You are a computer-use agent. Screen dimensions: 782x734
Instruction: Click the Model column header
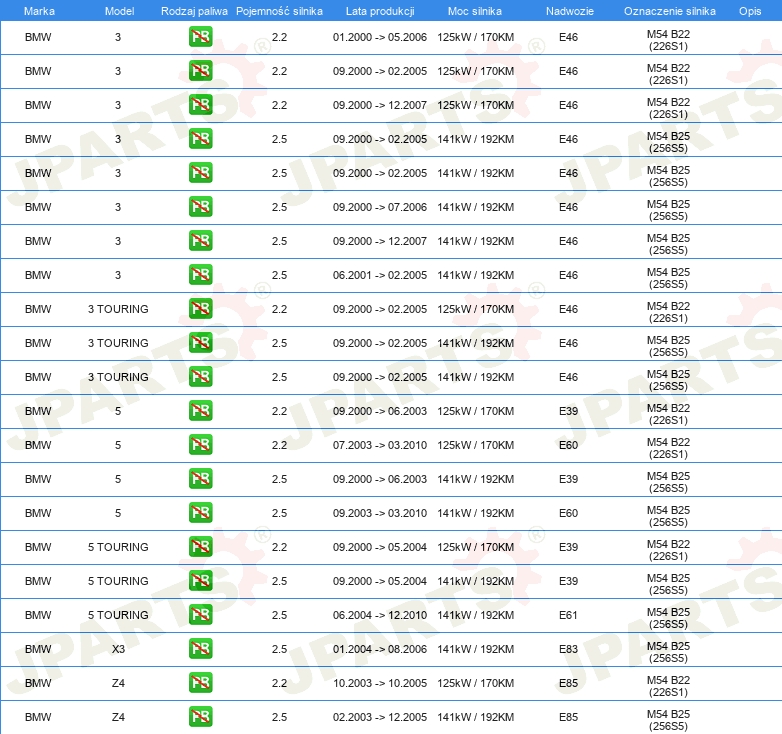click(119, 11)
